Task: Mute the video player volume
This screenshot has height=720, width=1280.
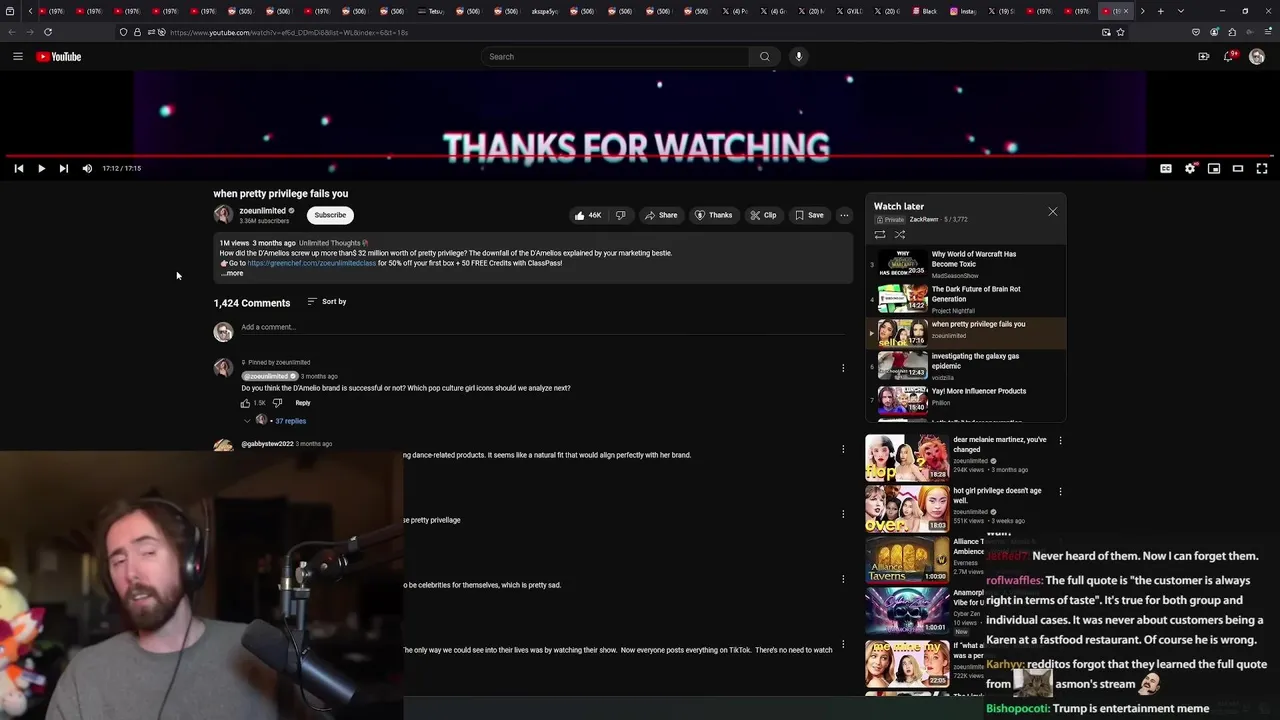Action: [x=87, y=168]
